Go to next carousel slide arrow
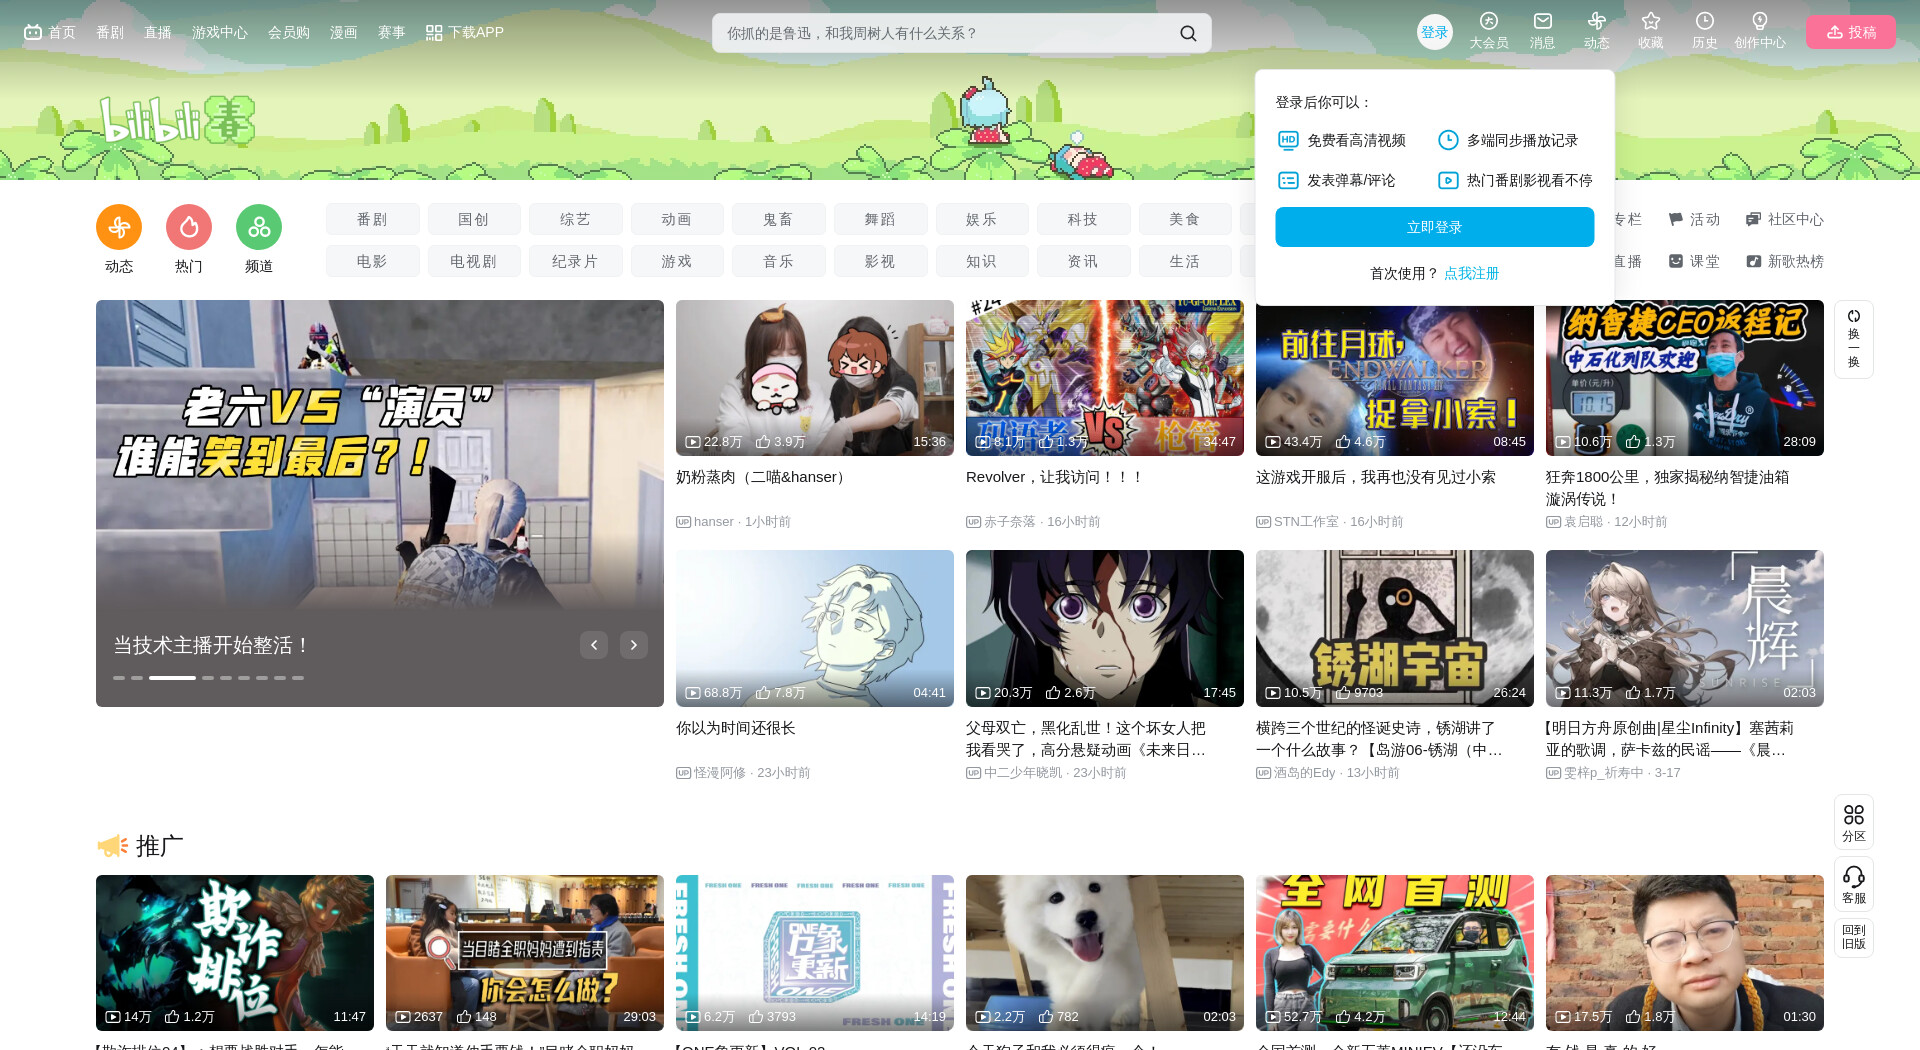Viewport: 1920px width, 1050px height. coord(634,645)
